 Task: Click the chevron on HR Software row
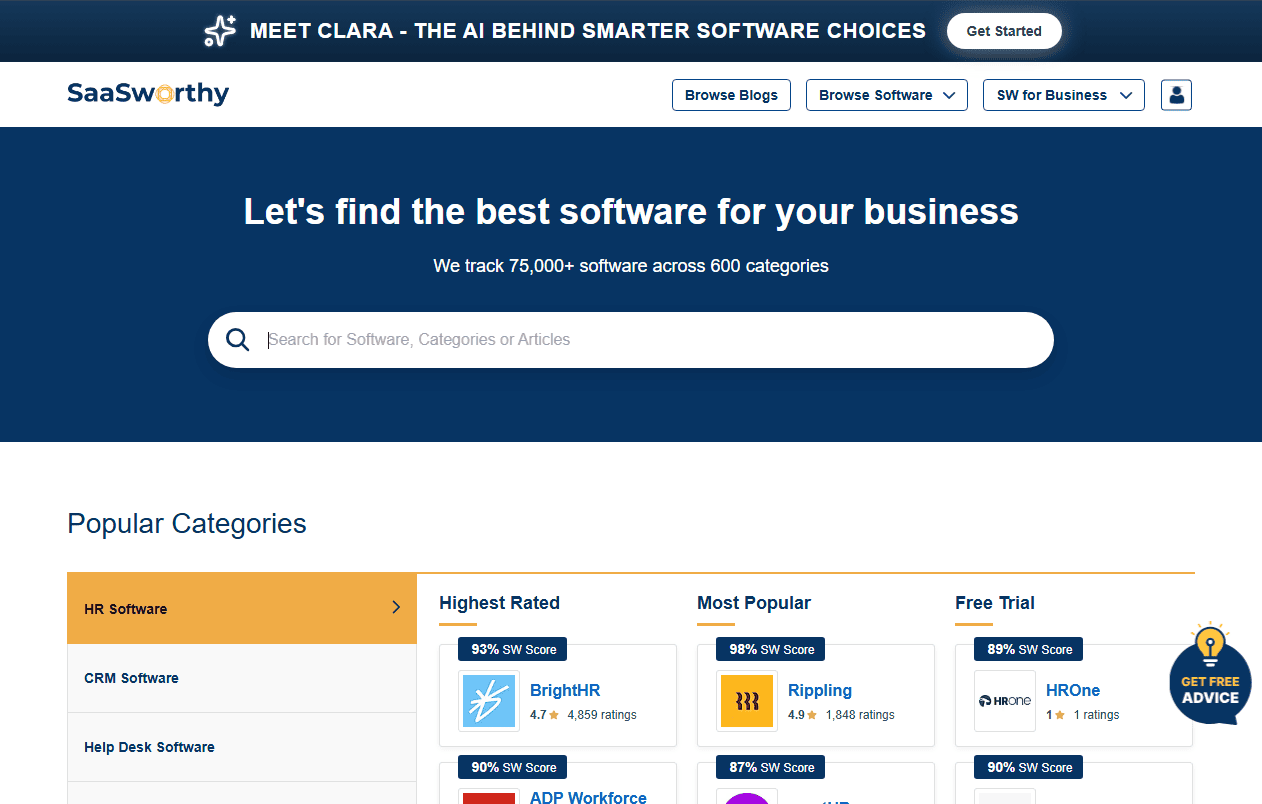coord(396,607)
